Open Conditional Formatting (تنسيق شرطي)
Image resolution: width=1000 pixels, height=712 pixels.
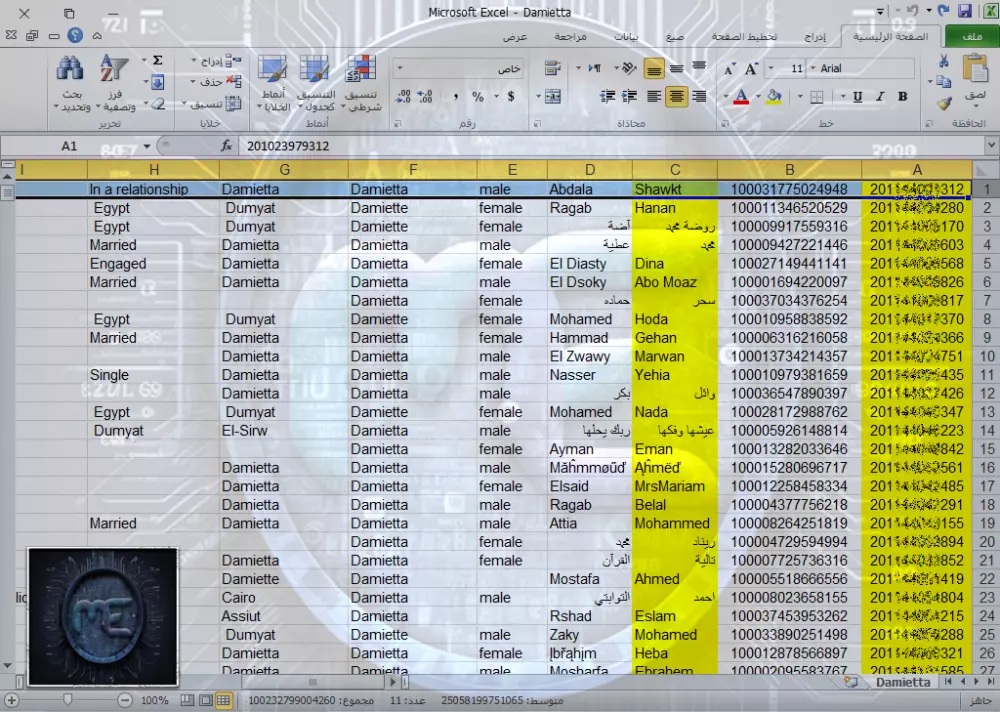(x=361, y=84)
